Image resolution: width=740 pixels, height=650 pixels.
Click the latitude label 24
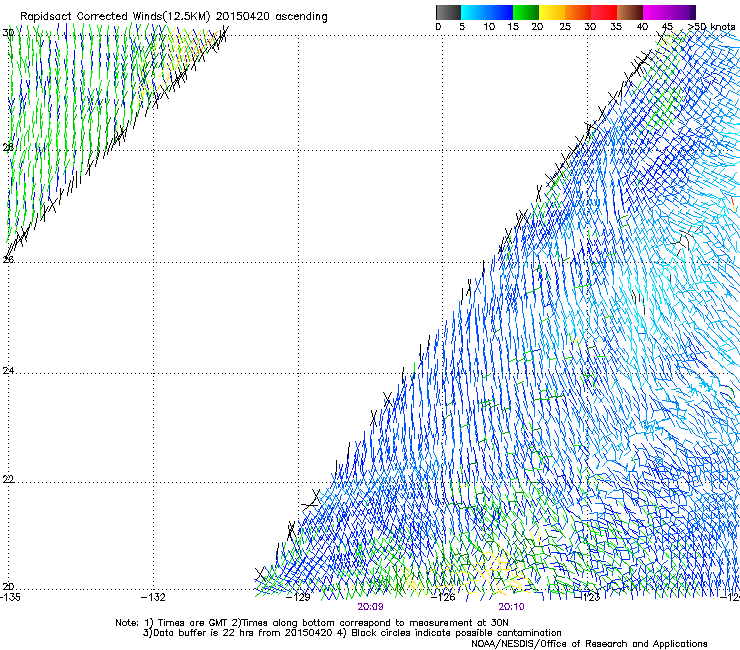point(8,371)
